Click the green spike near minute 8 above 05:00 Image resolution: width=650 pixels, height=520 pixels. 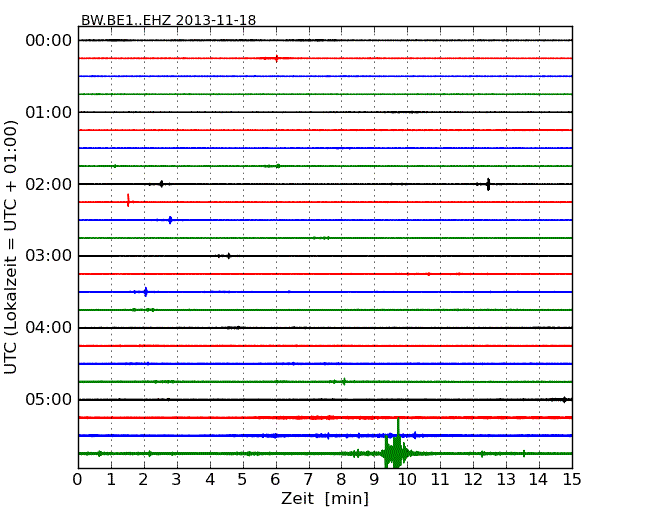click(344, 381)
